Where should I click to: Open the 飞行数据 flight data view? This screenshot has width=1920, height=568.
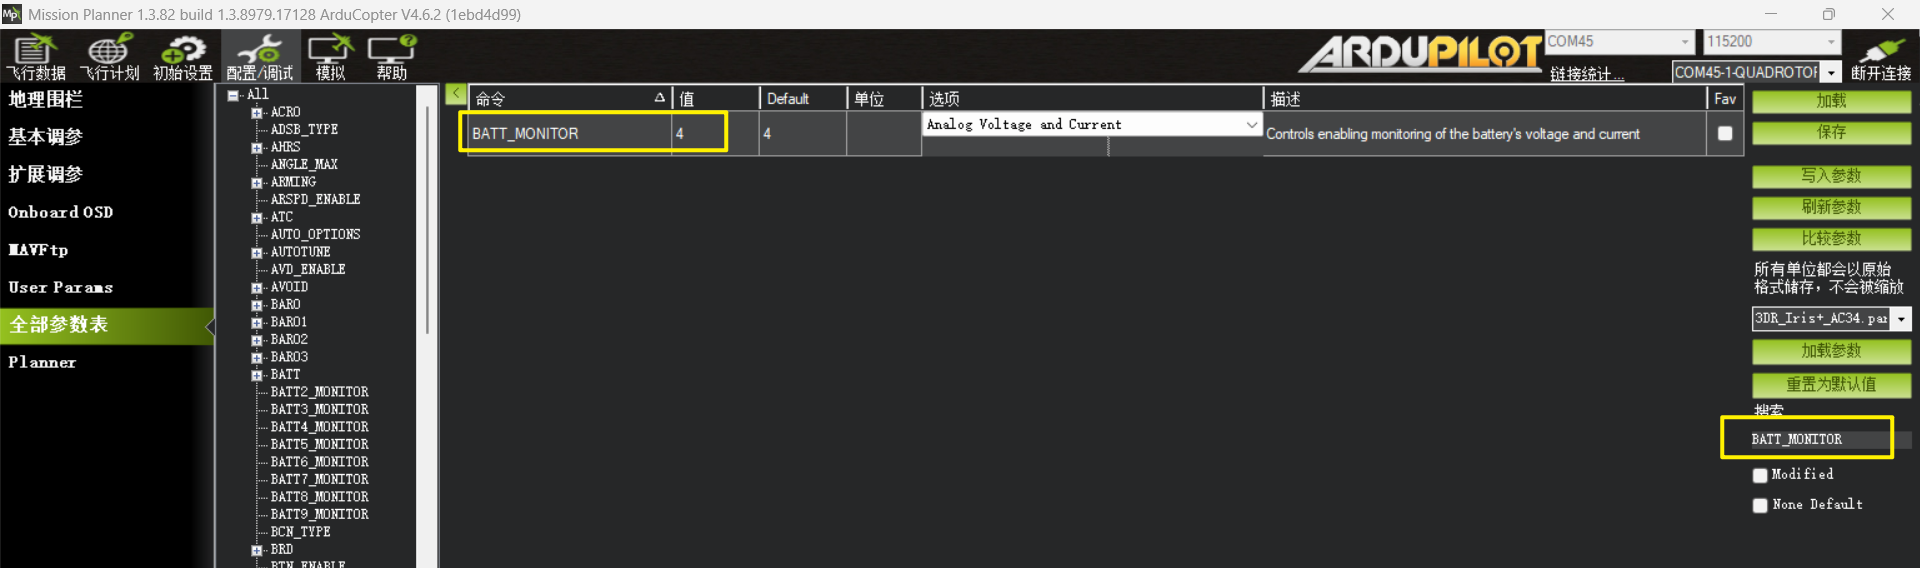point(36,57)
